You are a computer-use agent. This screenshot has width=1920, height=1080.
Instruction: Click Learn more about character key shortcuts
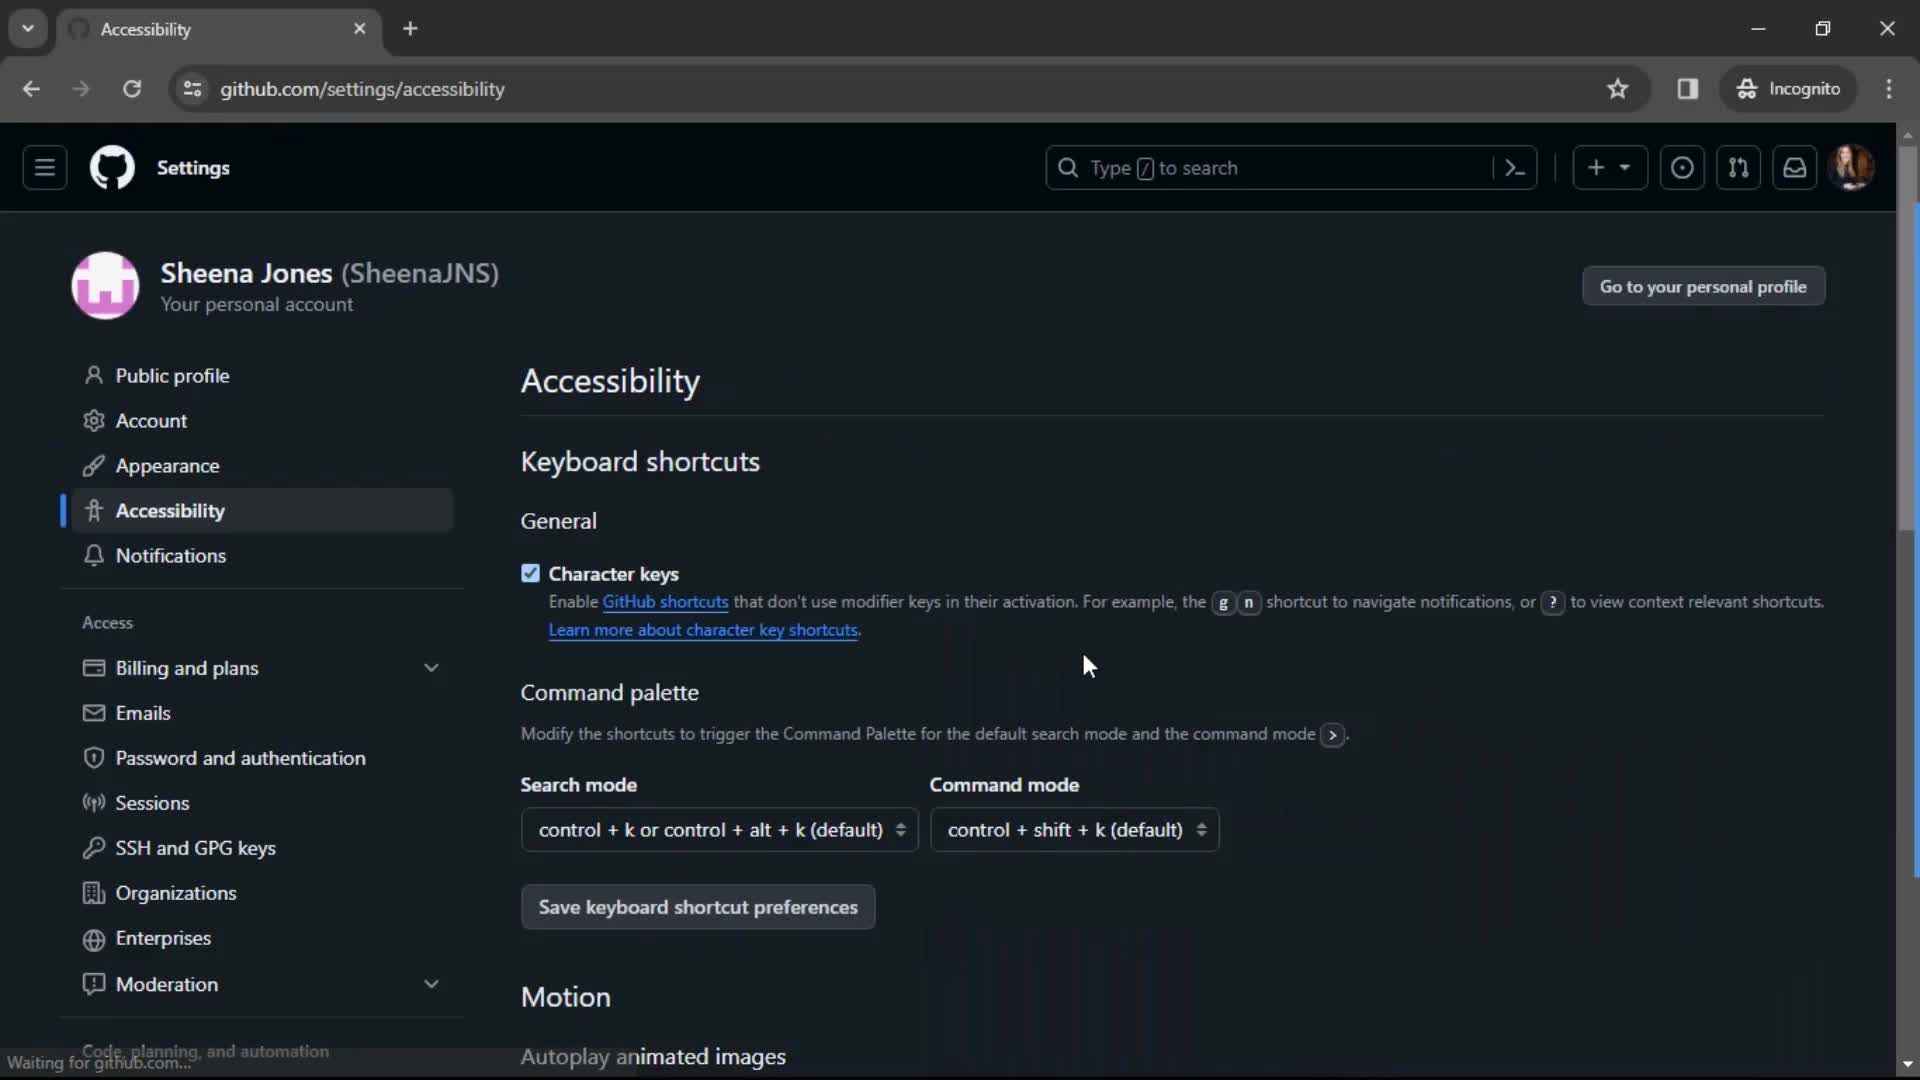point(703,629)
